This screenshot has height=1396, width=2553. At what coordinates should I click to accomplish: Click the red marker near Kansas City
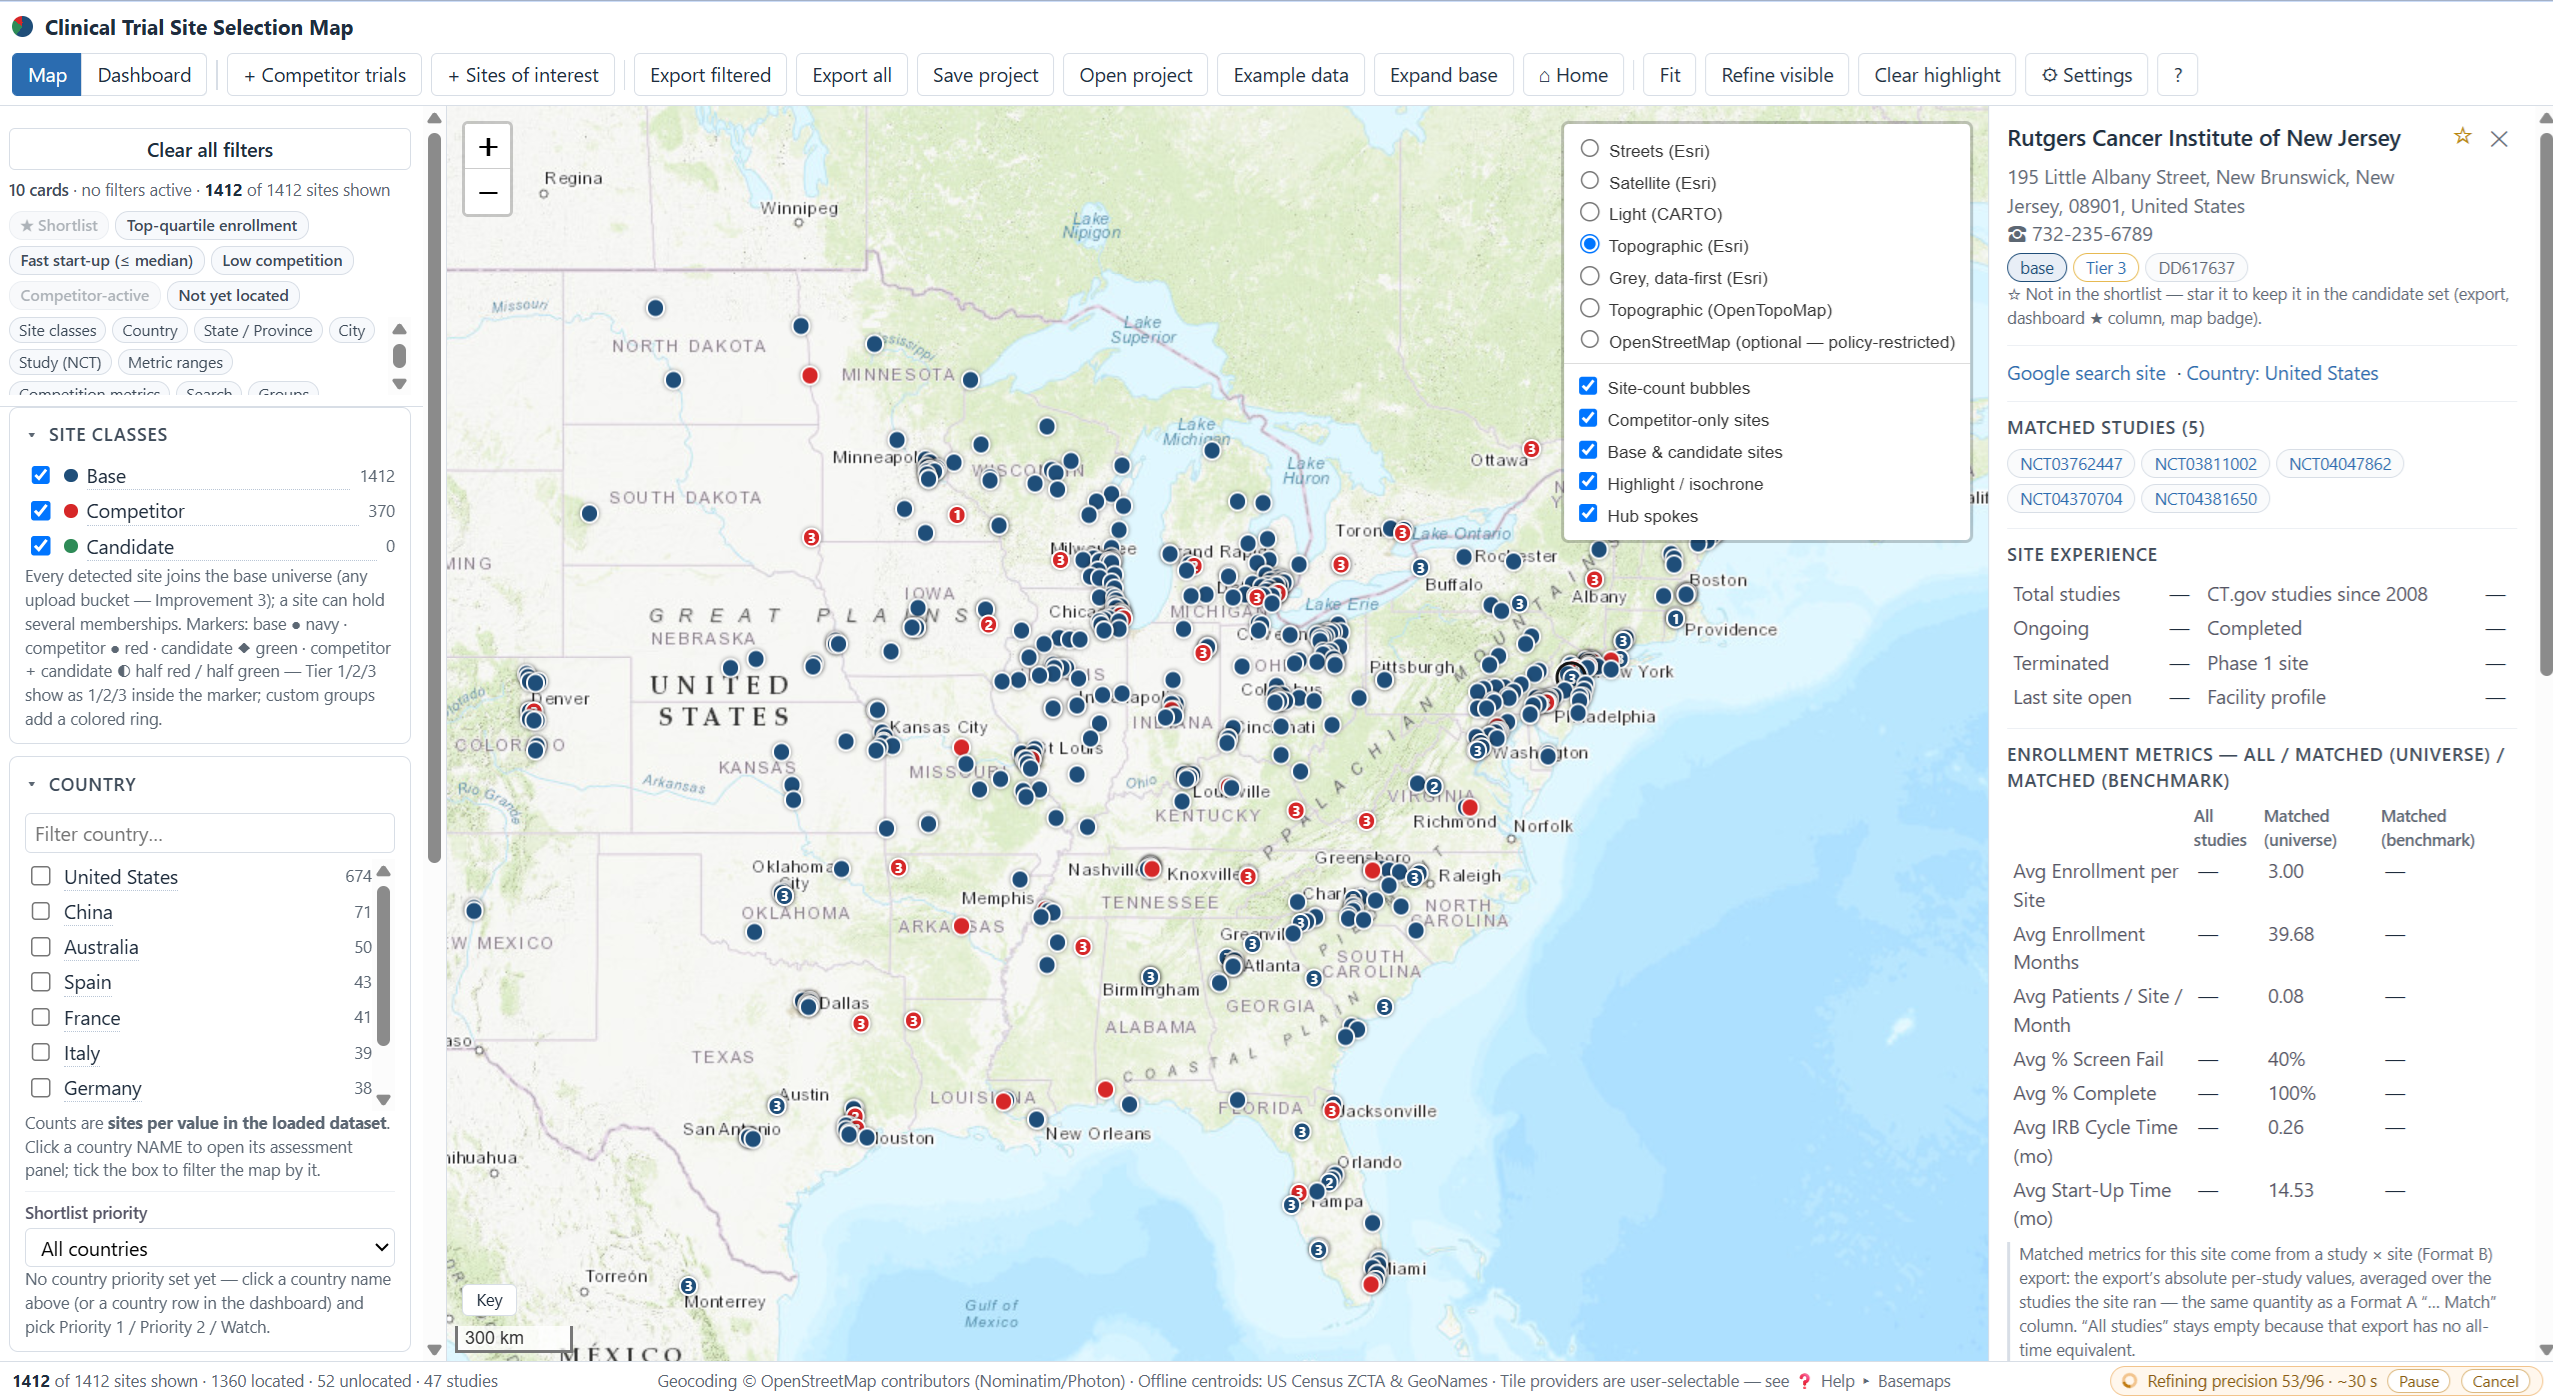pyautogui.click(x=961, y=747)
